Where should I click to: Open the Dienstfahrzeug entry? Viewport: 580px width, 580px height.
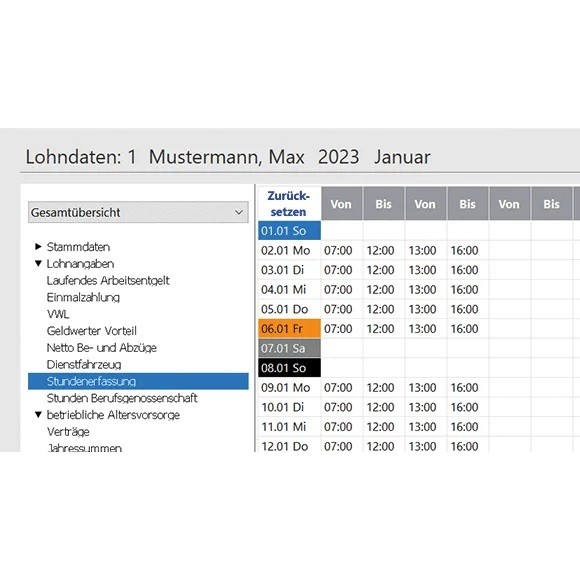pos(84,364)
